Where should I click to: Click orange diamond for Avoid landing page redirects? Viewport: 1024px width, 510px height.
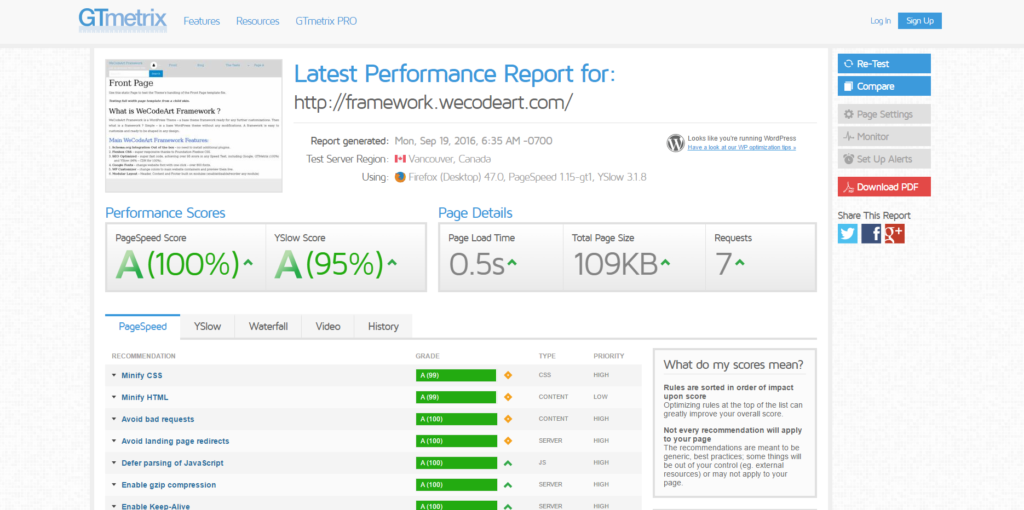(508, 441)
